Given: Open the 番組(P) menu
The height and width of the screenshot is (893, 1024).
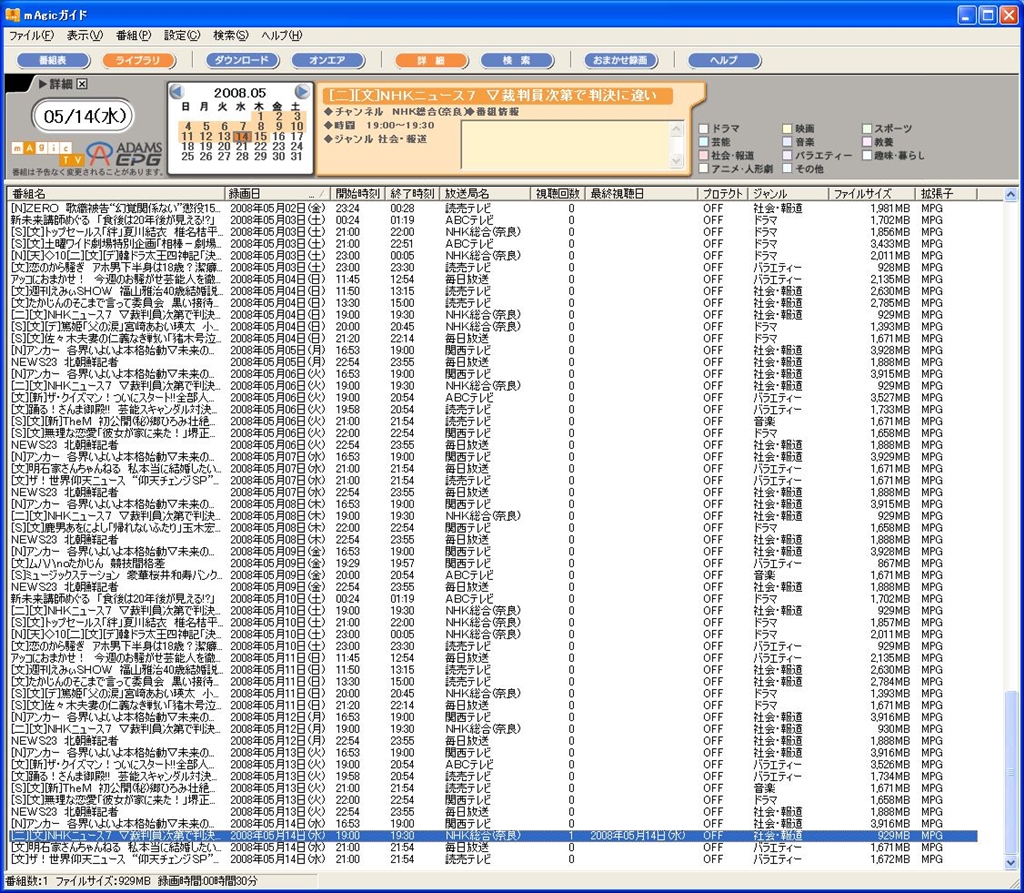Looking at the screenshot, I should (133, 35).
